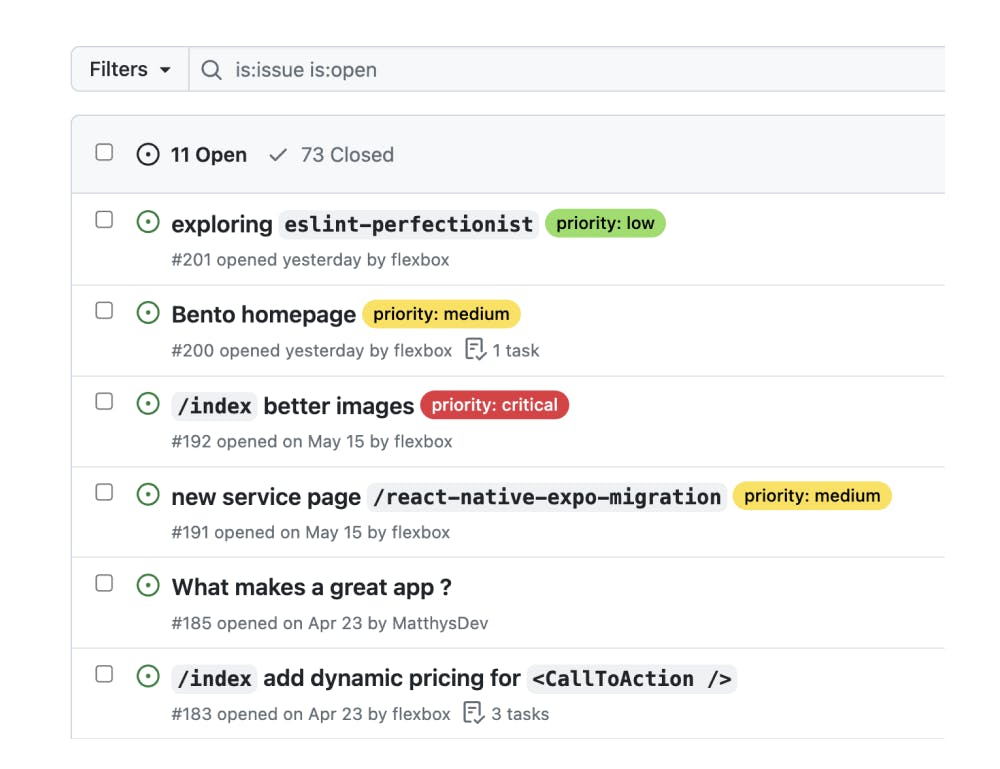
Task: Tick checkbox for What makes a great app
Action: (104, 583)
